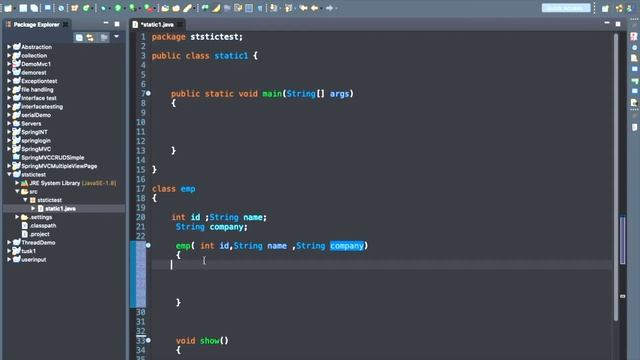640x360 pixels.
Task: Select static1.java in Package Explorer tree
Action: pos(60,209)
